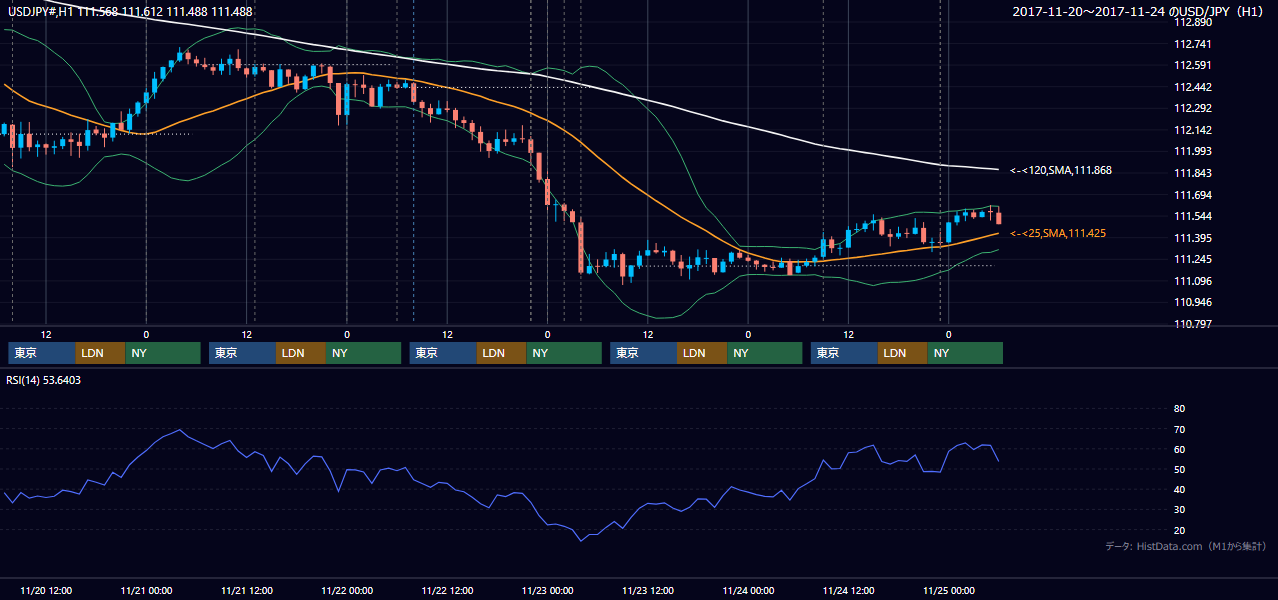
Task: Click the 11/22 12:00 date label
Action: [x=447, y=590]
